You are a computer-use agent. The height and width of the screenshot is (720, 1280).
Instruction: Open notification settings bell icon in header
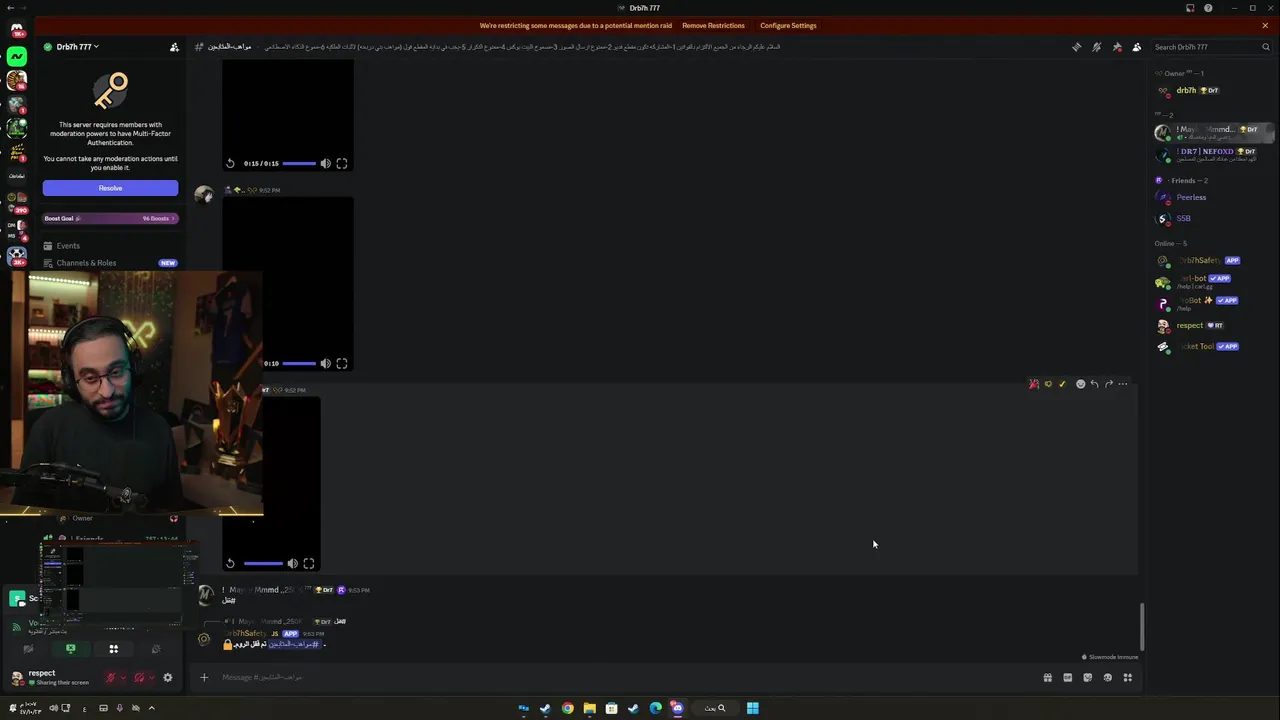click(x=1096, y=47)
